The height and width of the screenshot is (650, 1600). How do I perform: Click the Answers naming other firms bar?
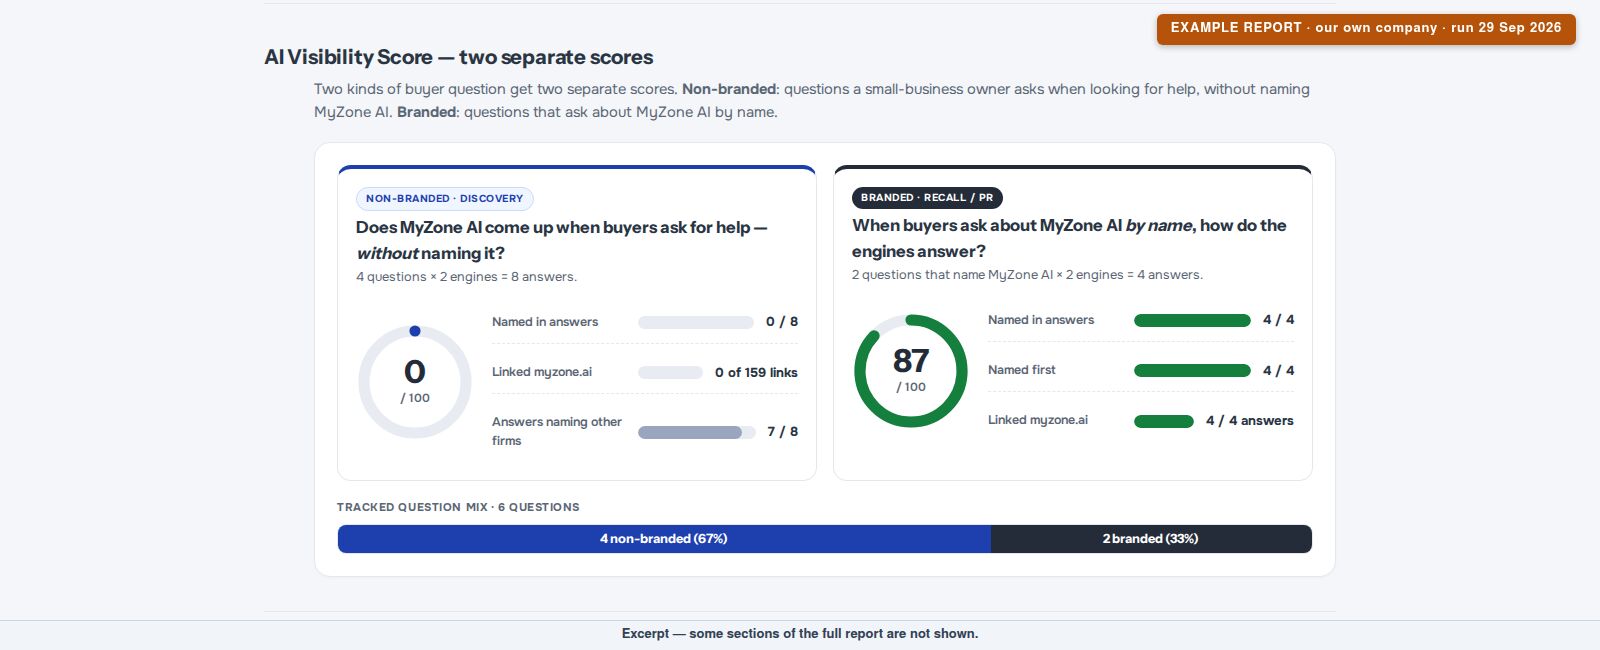pos(696,432)
